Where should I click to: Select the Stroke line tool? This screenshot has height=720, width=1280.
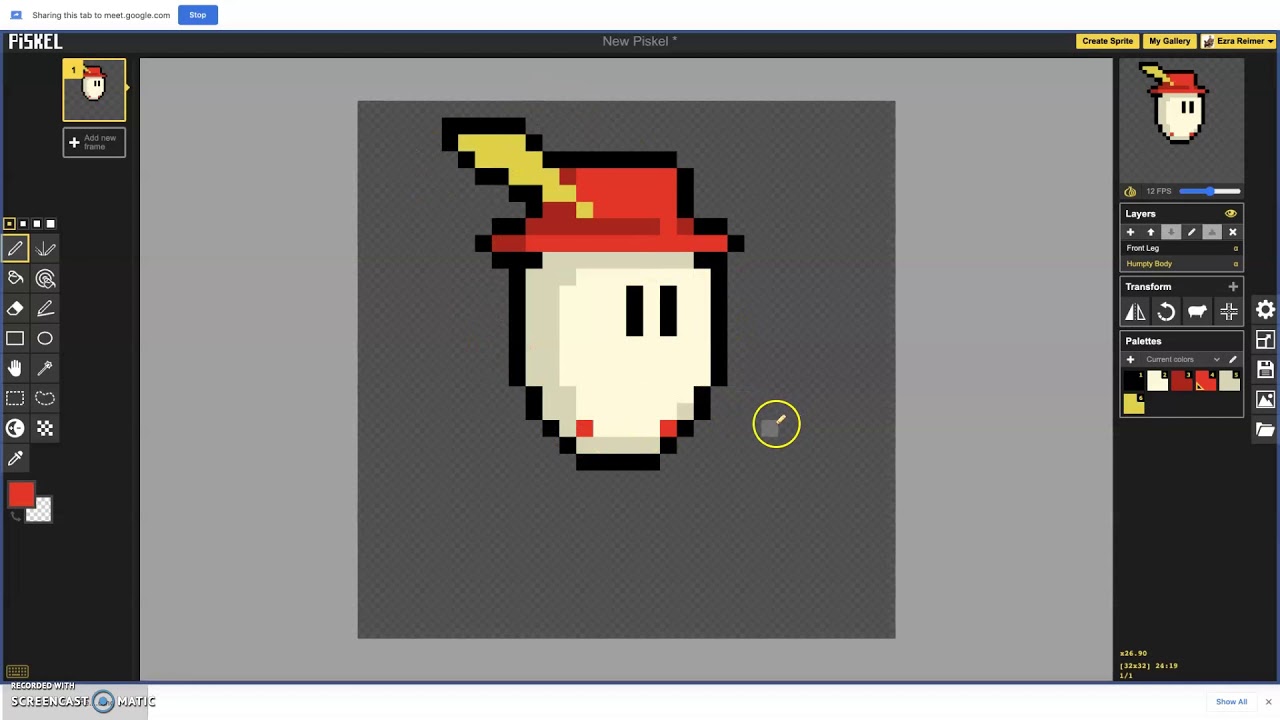(x=45, y=309)
